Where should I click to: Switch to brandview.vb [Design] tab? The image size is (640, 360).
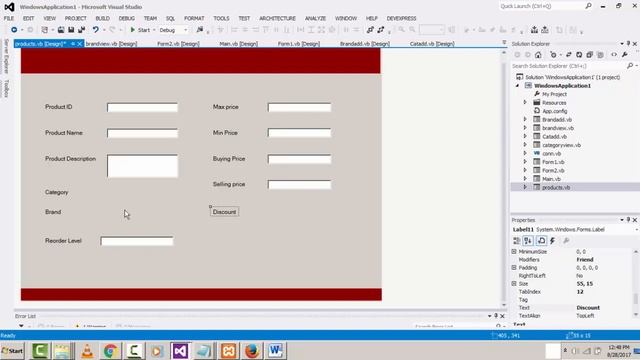click(111, 44)
